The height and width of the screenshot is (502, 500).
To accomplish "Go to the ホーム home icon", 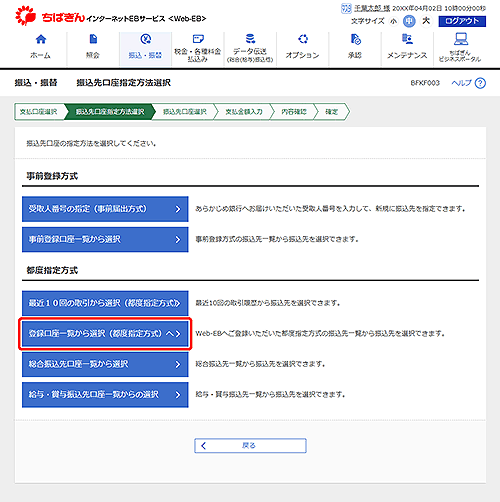I will [x=41, y=39].
